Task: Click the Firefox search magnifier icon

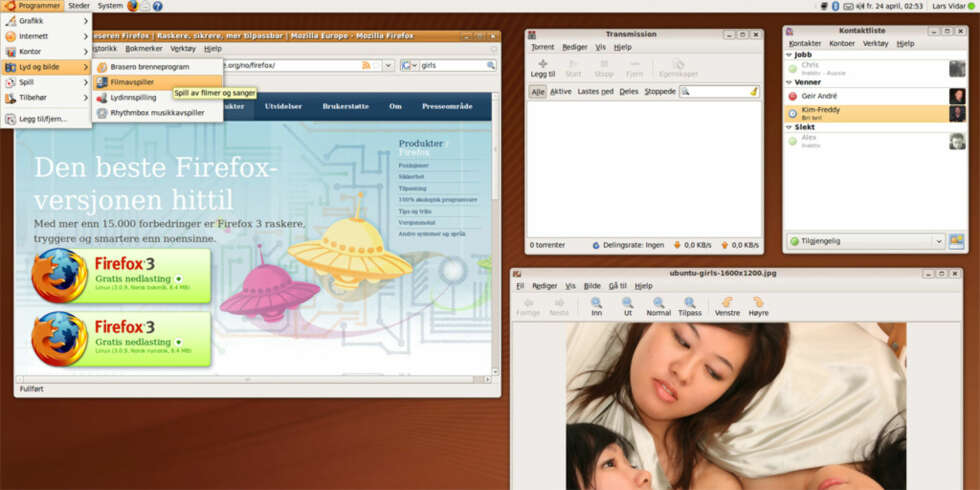Action: click(491, 65)
